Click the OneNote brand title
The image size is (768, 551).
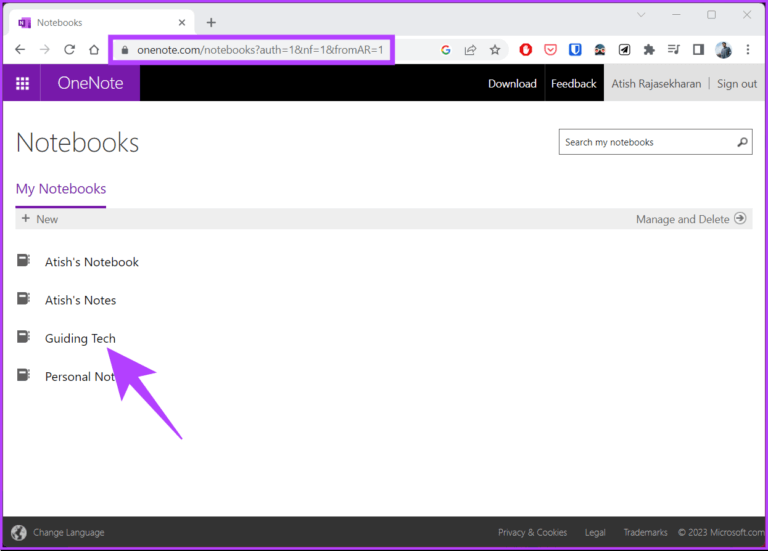click(90, 83)
